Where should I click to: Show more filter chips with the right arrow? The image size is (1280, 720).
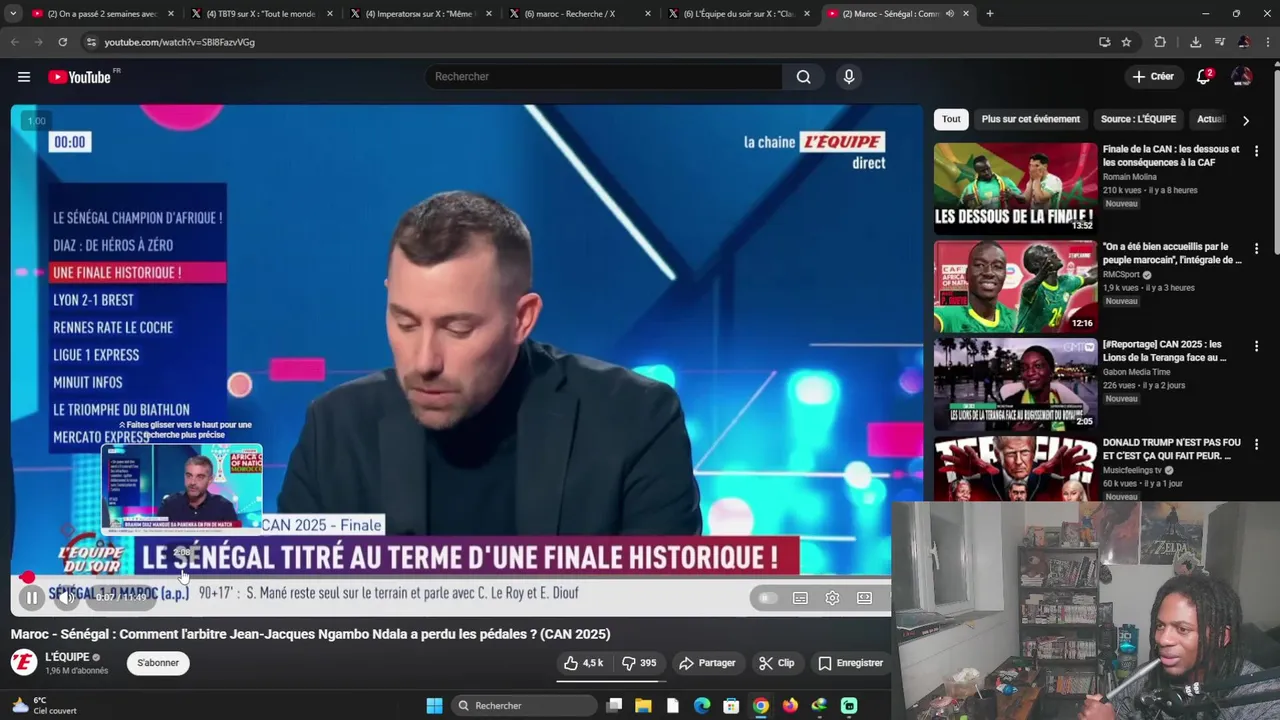1245,120
